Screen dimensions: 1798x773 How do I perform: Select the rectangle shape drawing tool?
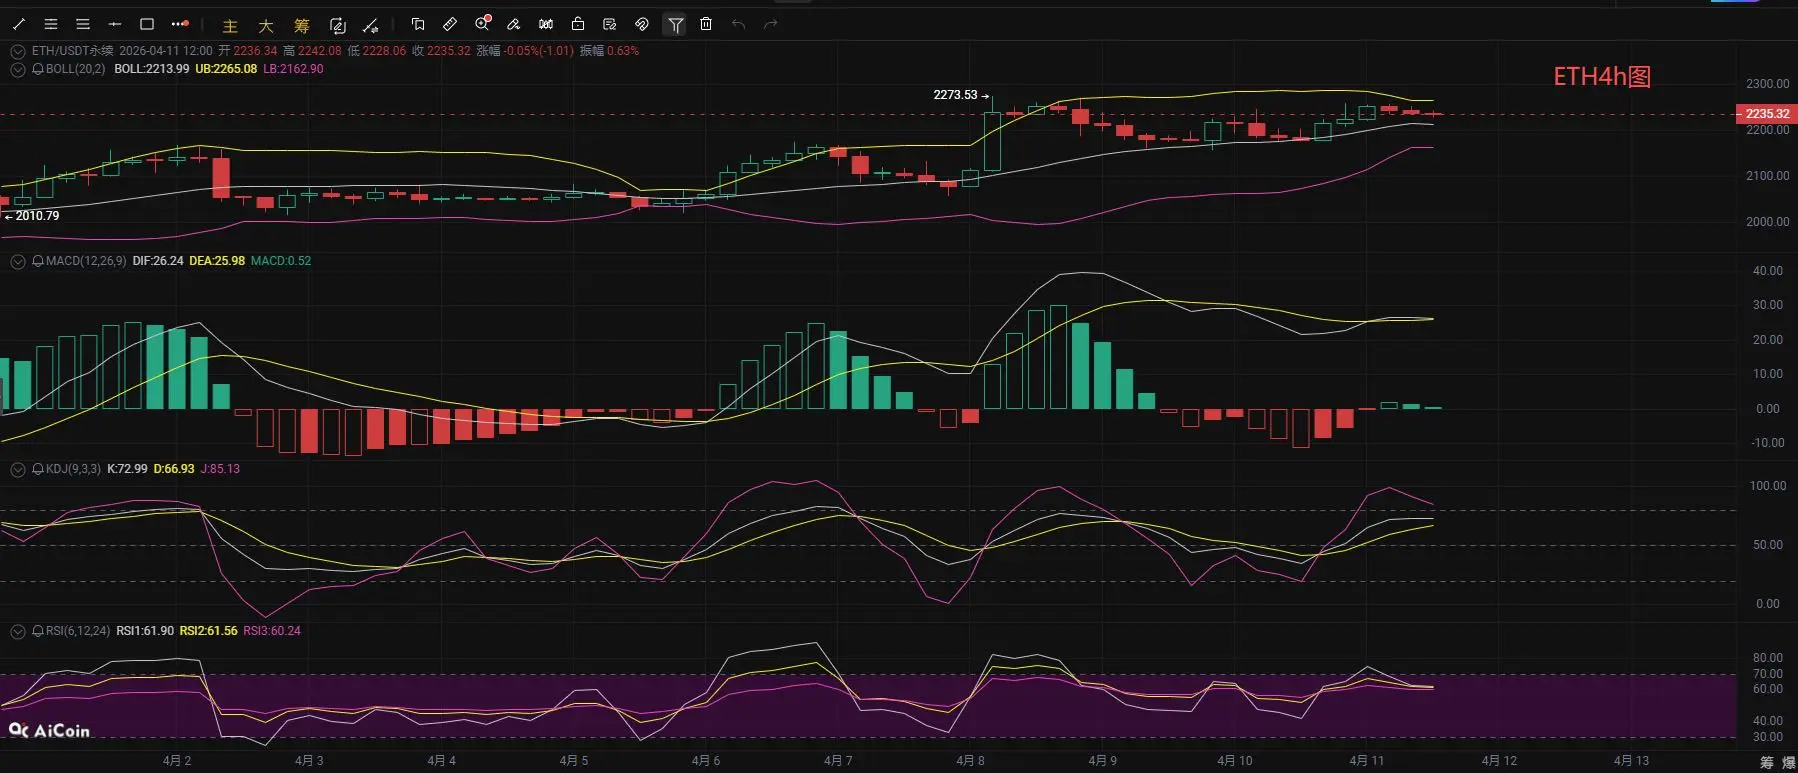[147, 24]
